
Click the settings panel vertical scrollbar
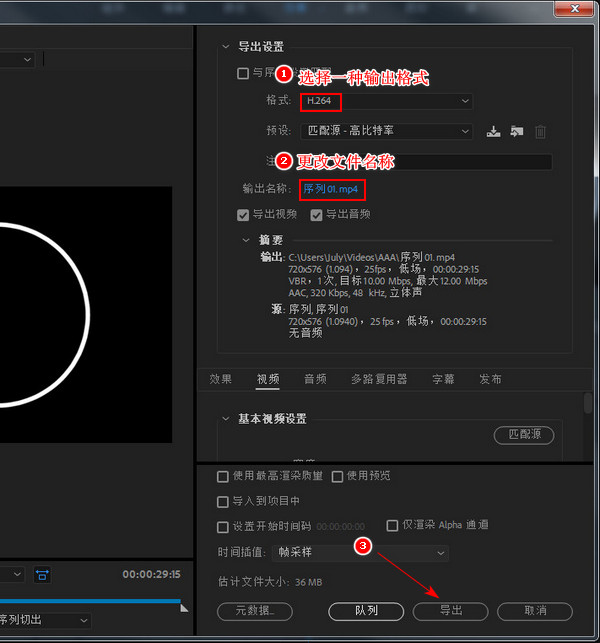588,404
